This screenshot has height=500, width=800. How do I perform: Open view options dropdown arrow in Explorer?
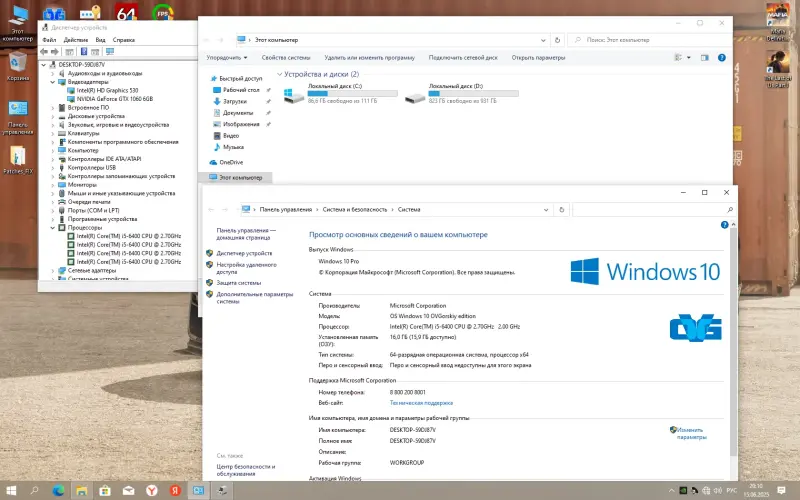click(689, 58)
